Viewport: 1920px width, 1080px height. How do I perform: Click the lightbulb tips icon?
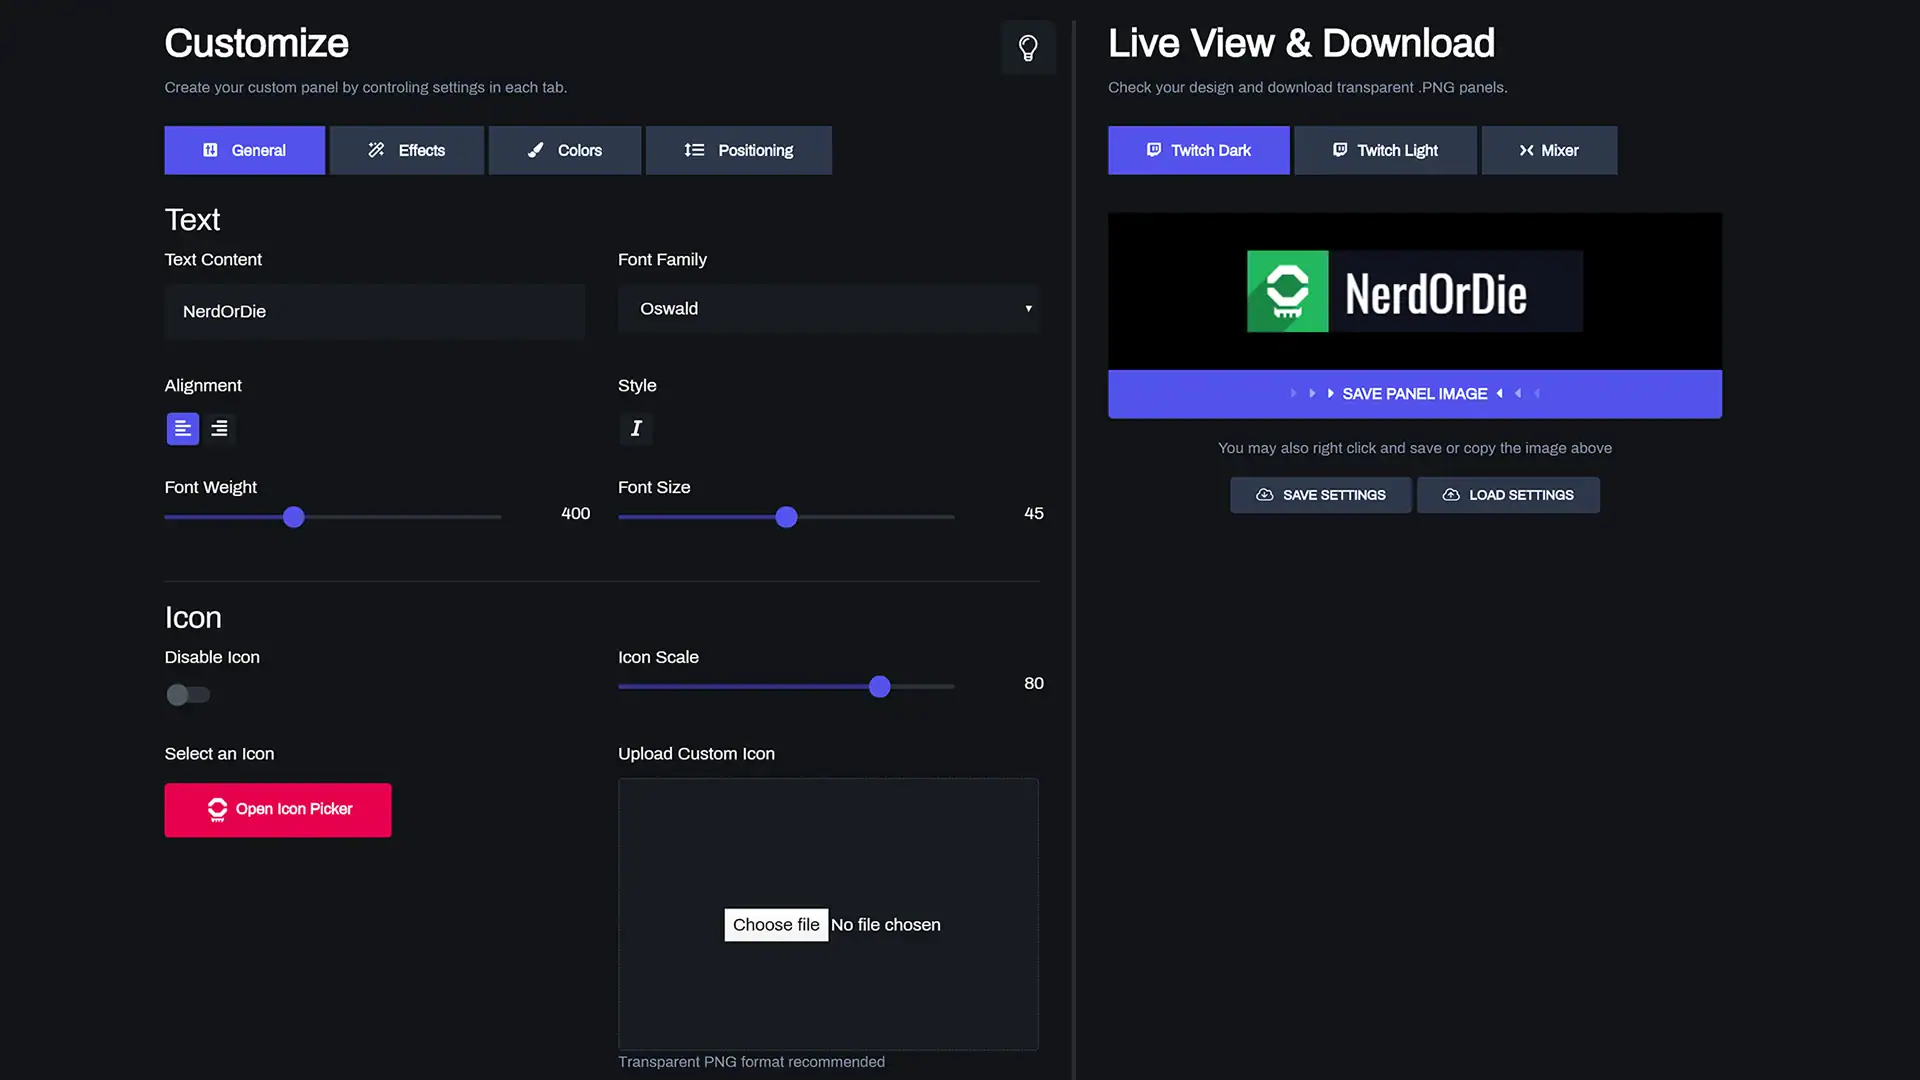1028,47
